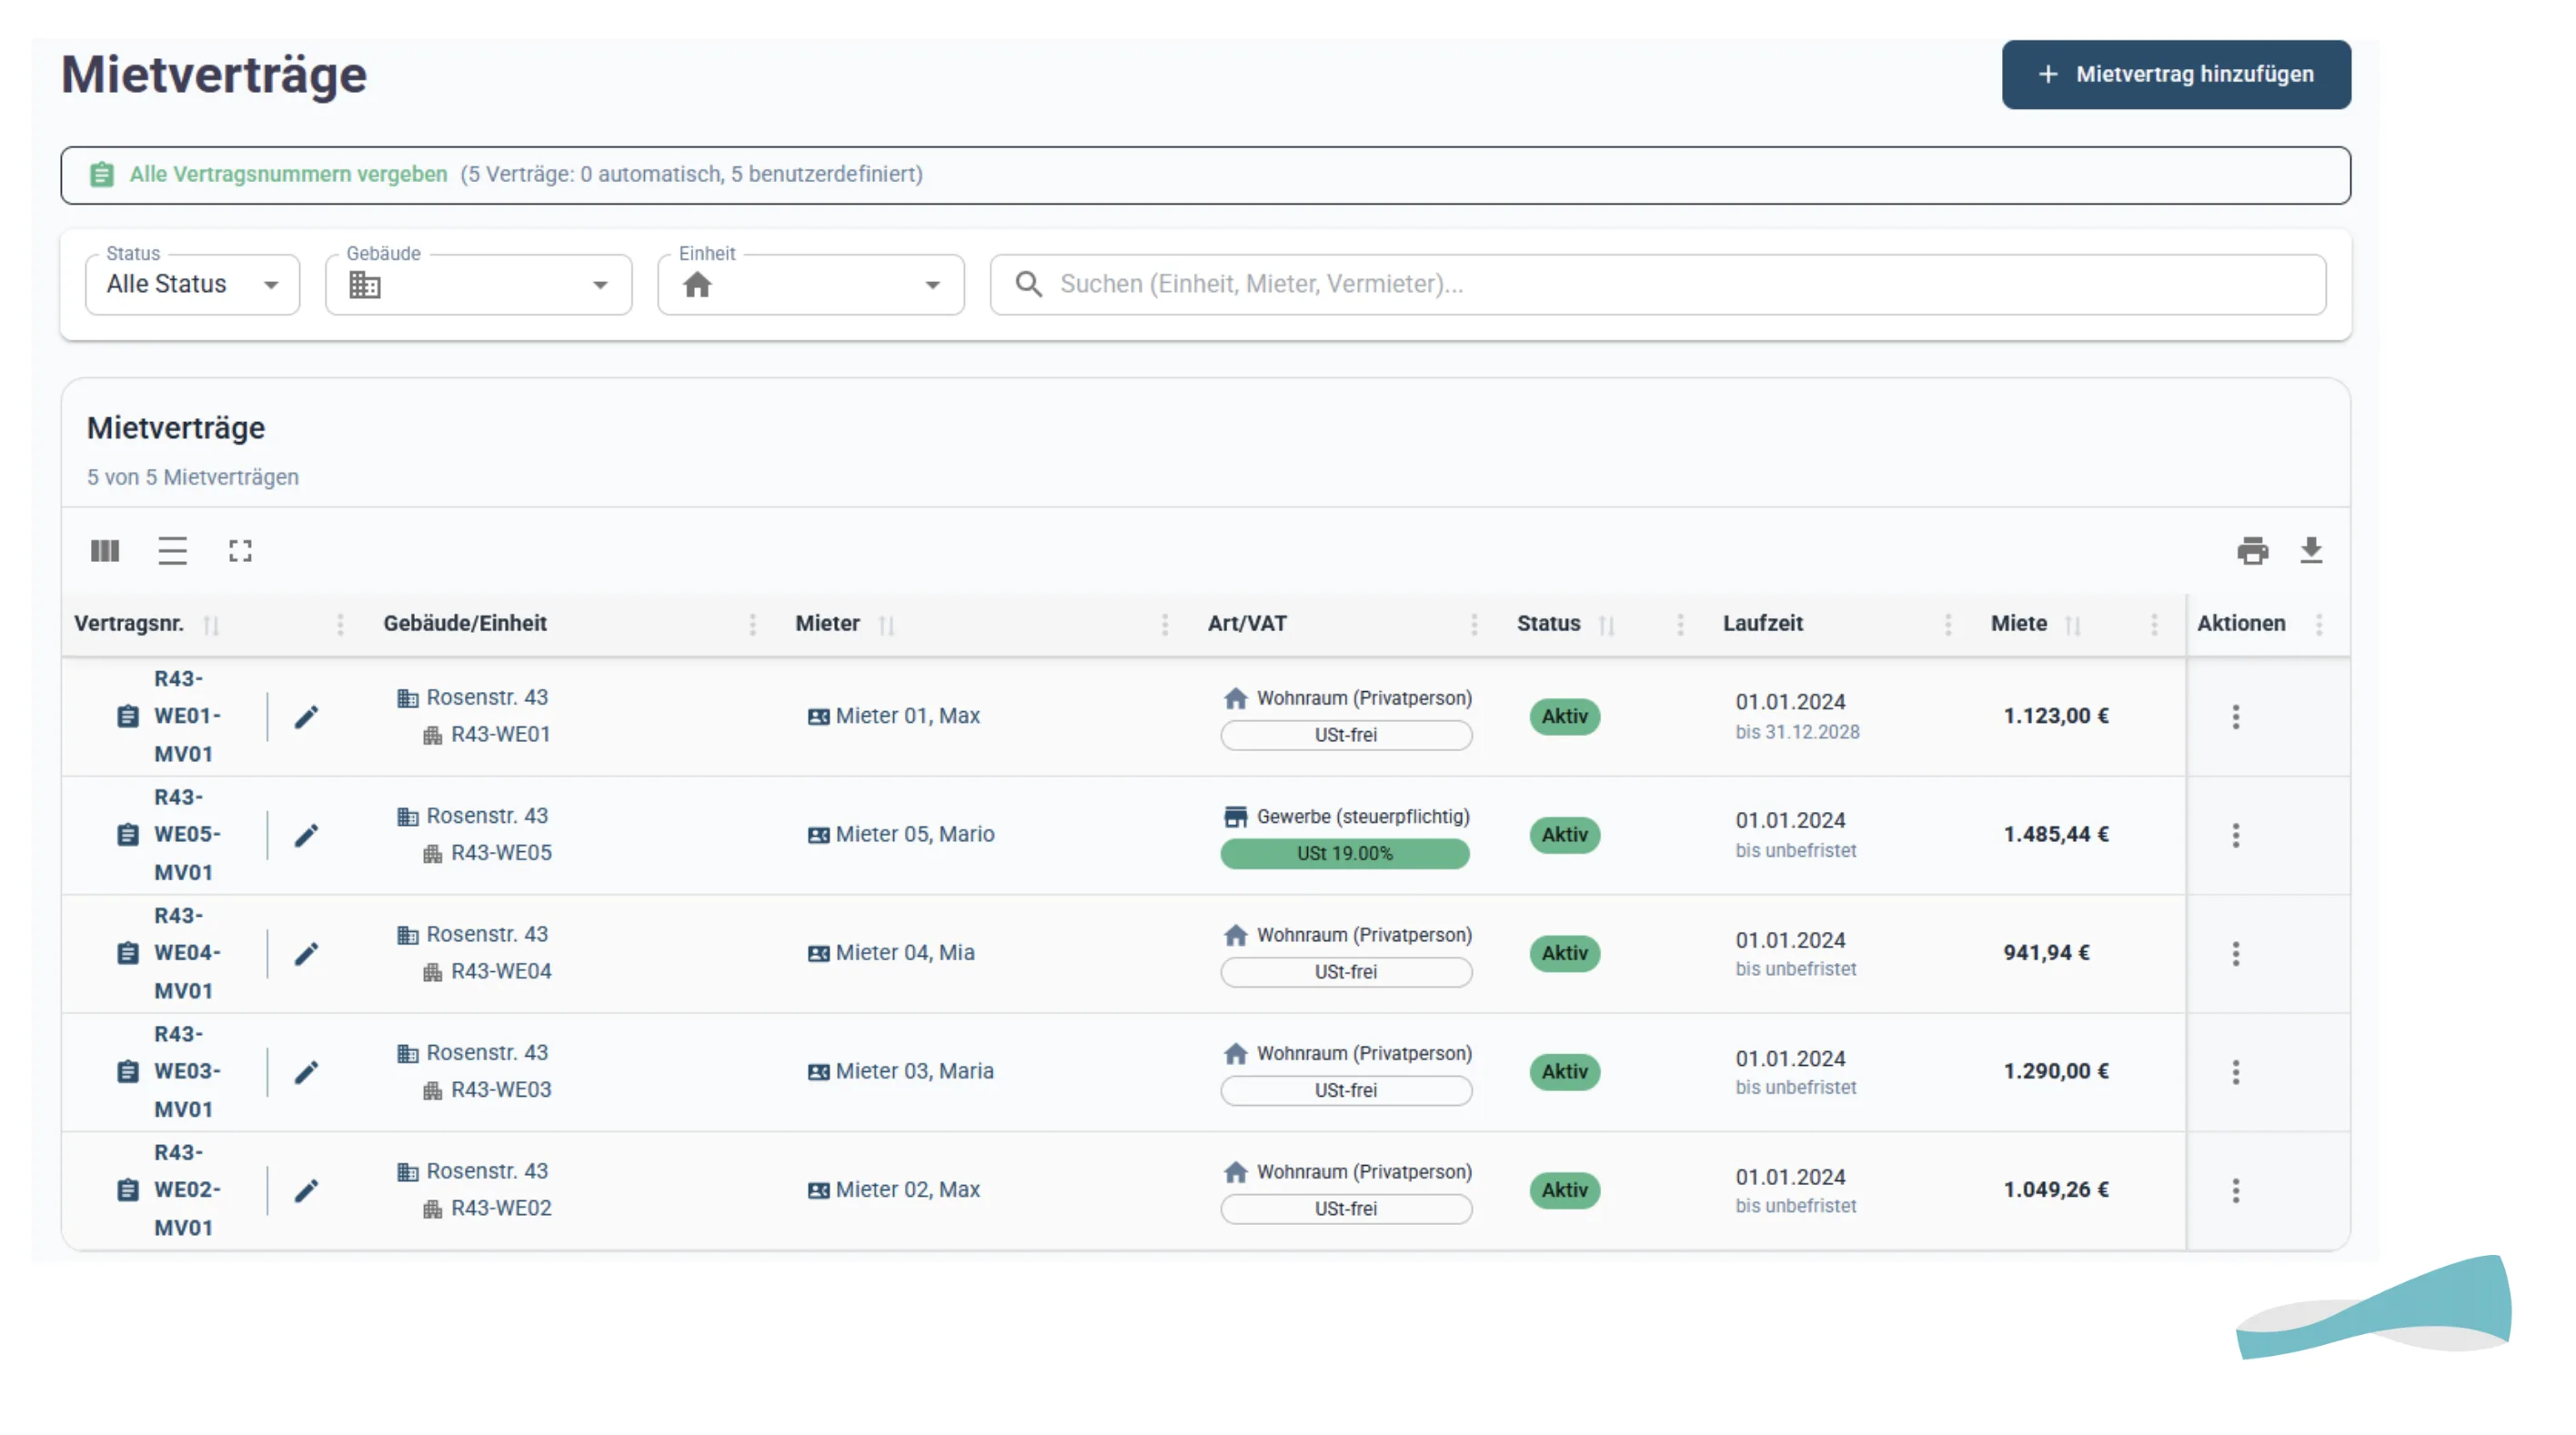The width and height of the screenshot is (2576, 1435).
Task: Open actions menu for Mieter 02, Max
Action: point(2235,1190)
